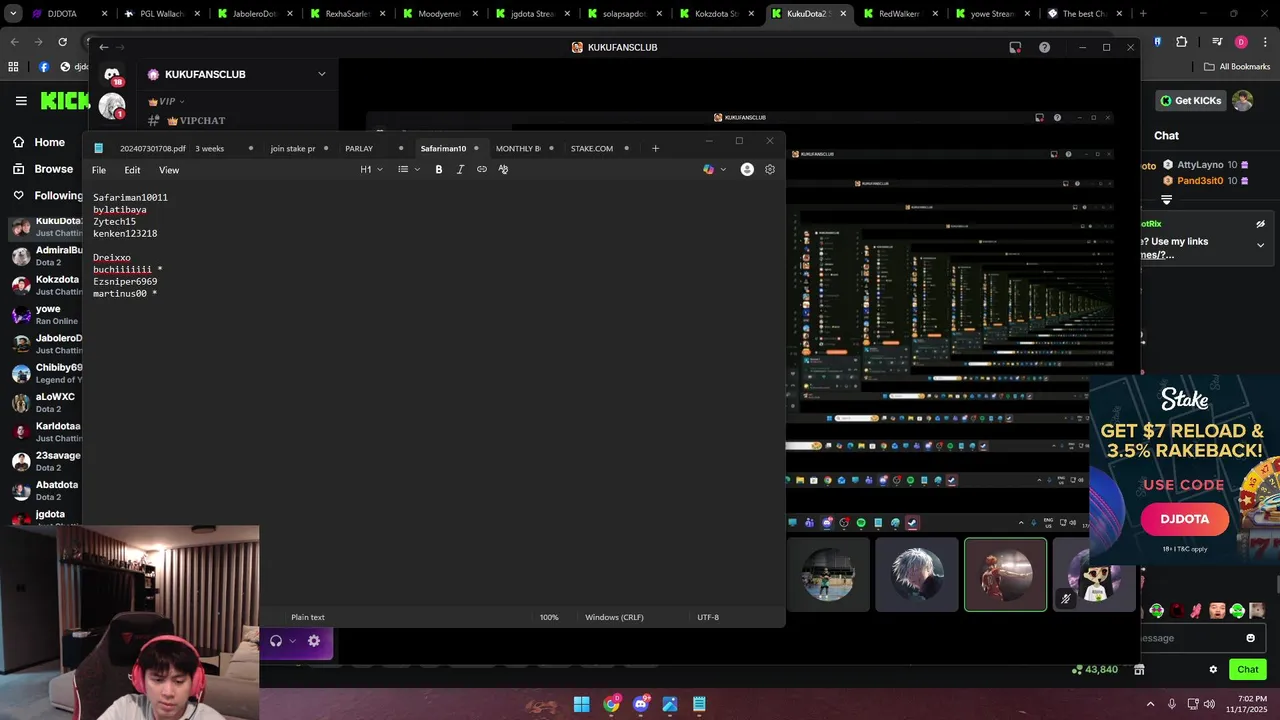Collapse the VIP category in Discord
1280x720 pixels.
tap(166, 101)
